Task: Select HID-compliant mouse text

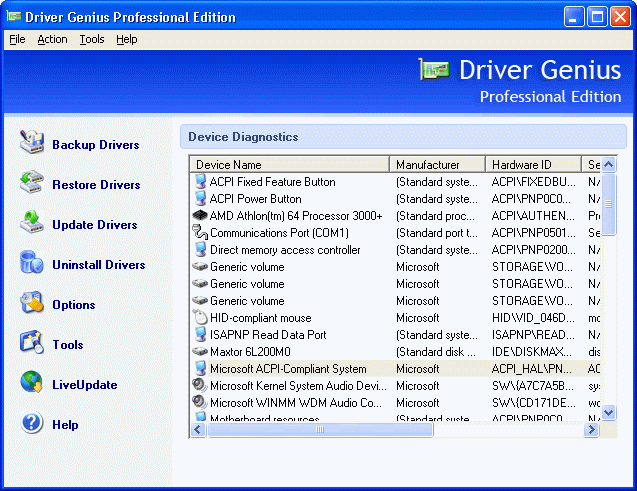Action: point(260,318)
